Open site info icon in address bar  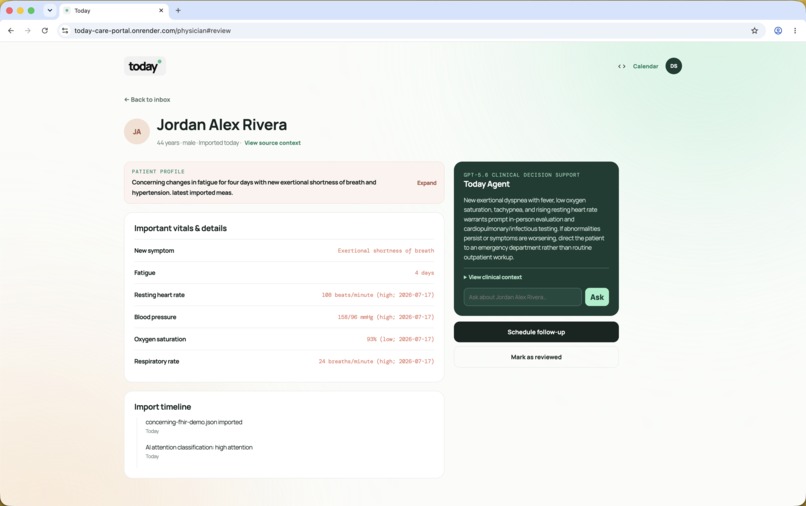[65, 31]
